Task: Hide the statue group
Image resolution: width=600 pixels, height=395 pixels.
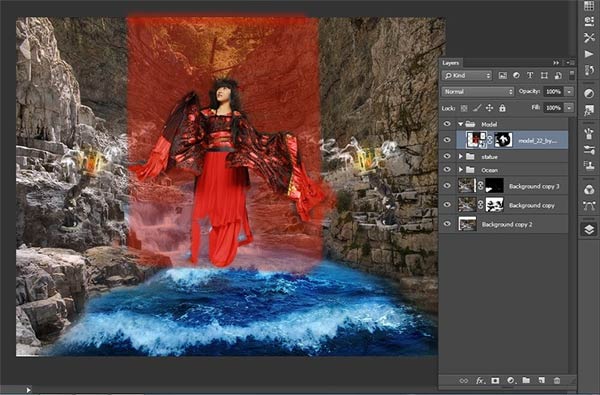Action: point(447,157)
